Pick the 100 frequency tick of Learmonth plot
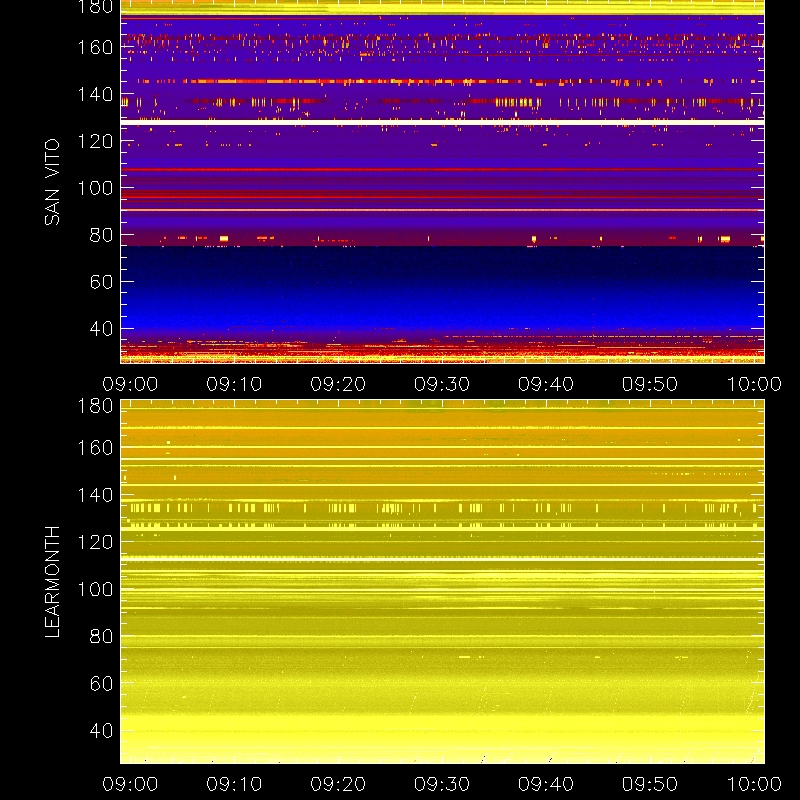Image resolution: width=800 pixels, height=800 pixels. [x=95, y=589]
